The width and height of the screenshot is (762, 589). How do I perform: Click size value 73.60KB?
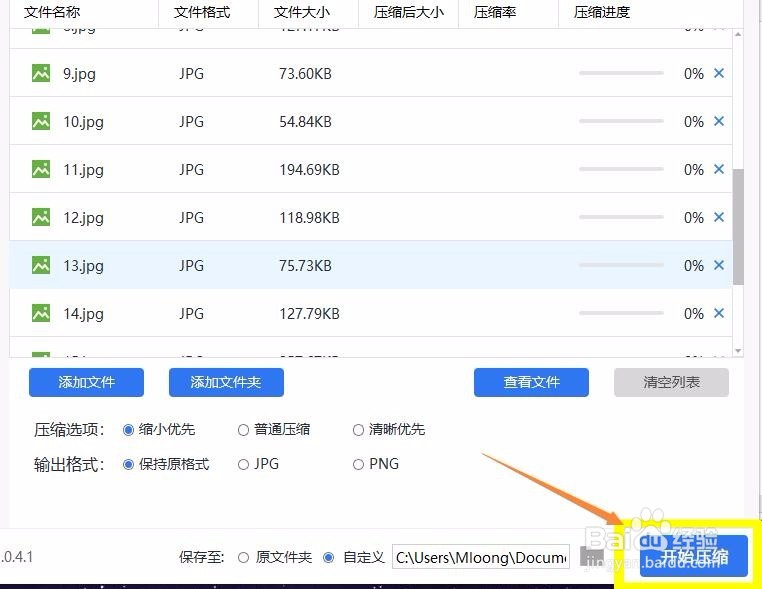[305, 73]
